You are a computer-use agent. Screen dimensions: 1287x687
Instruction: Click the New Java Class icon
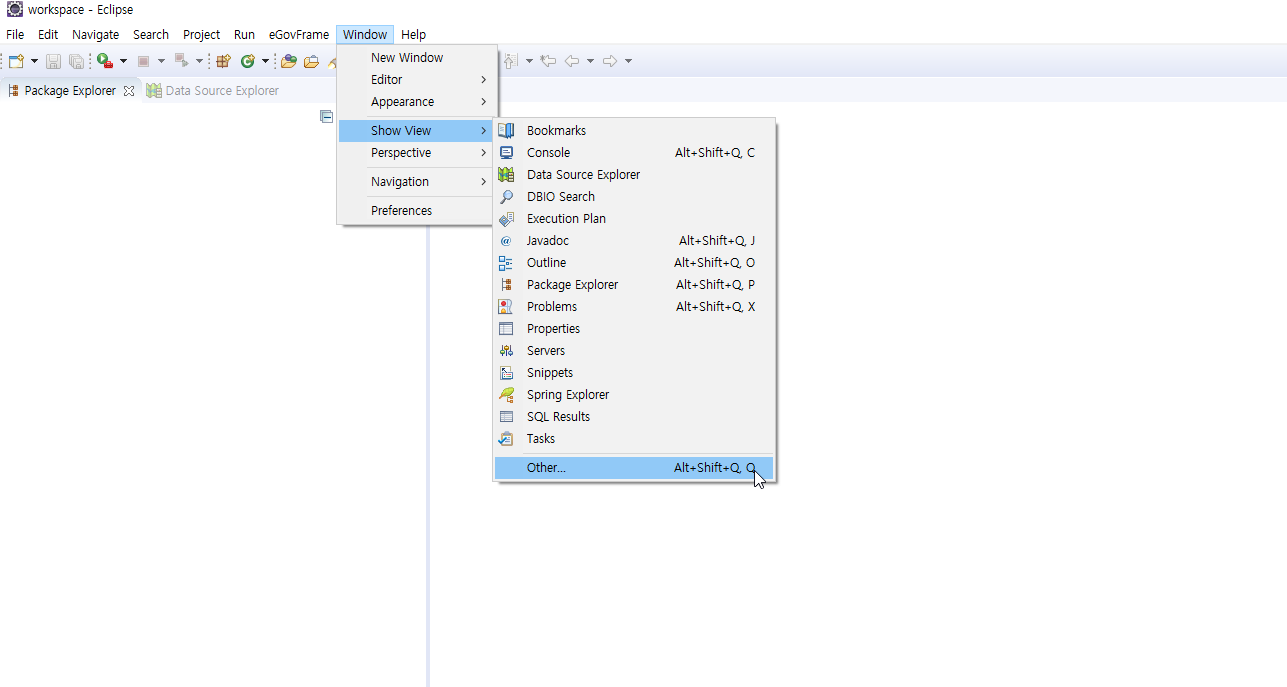[x=247, y=61]
